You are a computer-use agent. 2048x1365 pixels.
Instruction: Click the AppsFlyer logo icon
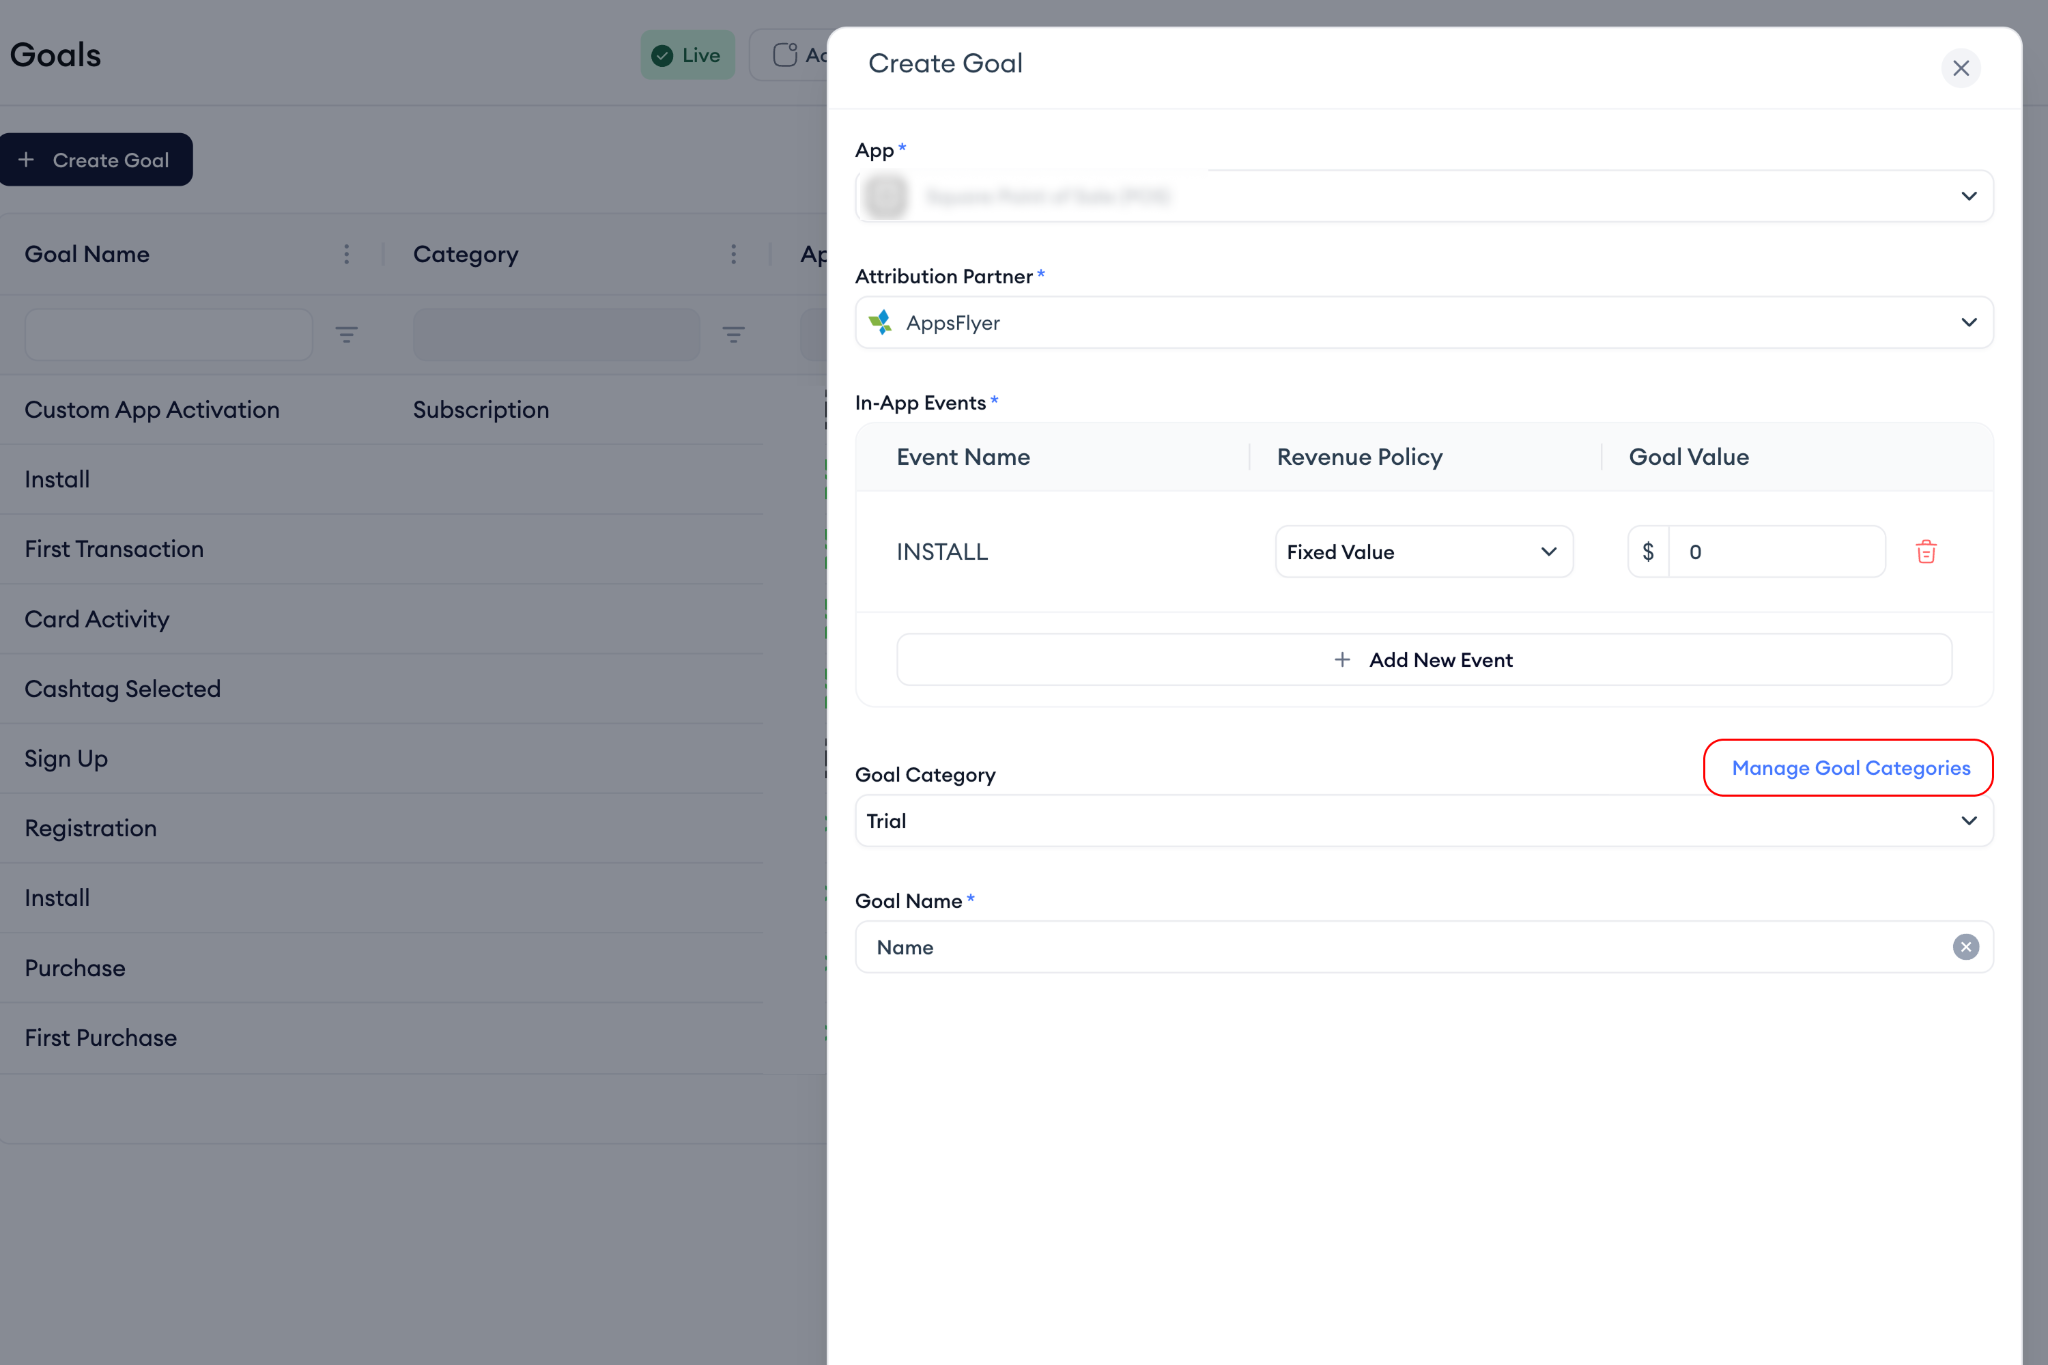point(880,322)
